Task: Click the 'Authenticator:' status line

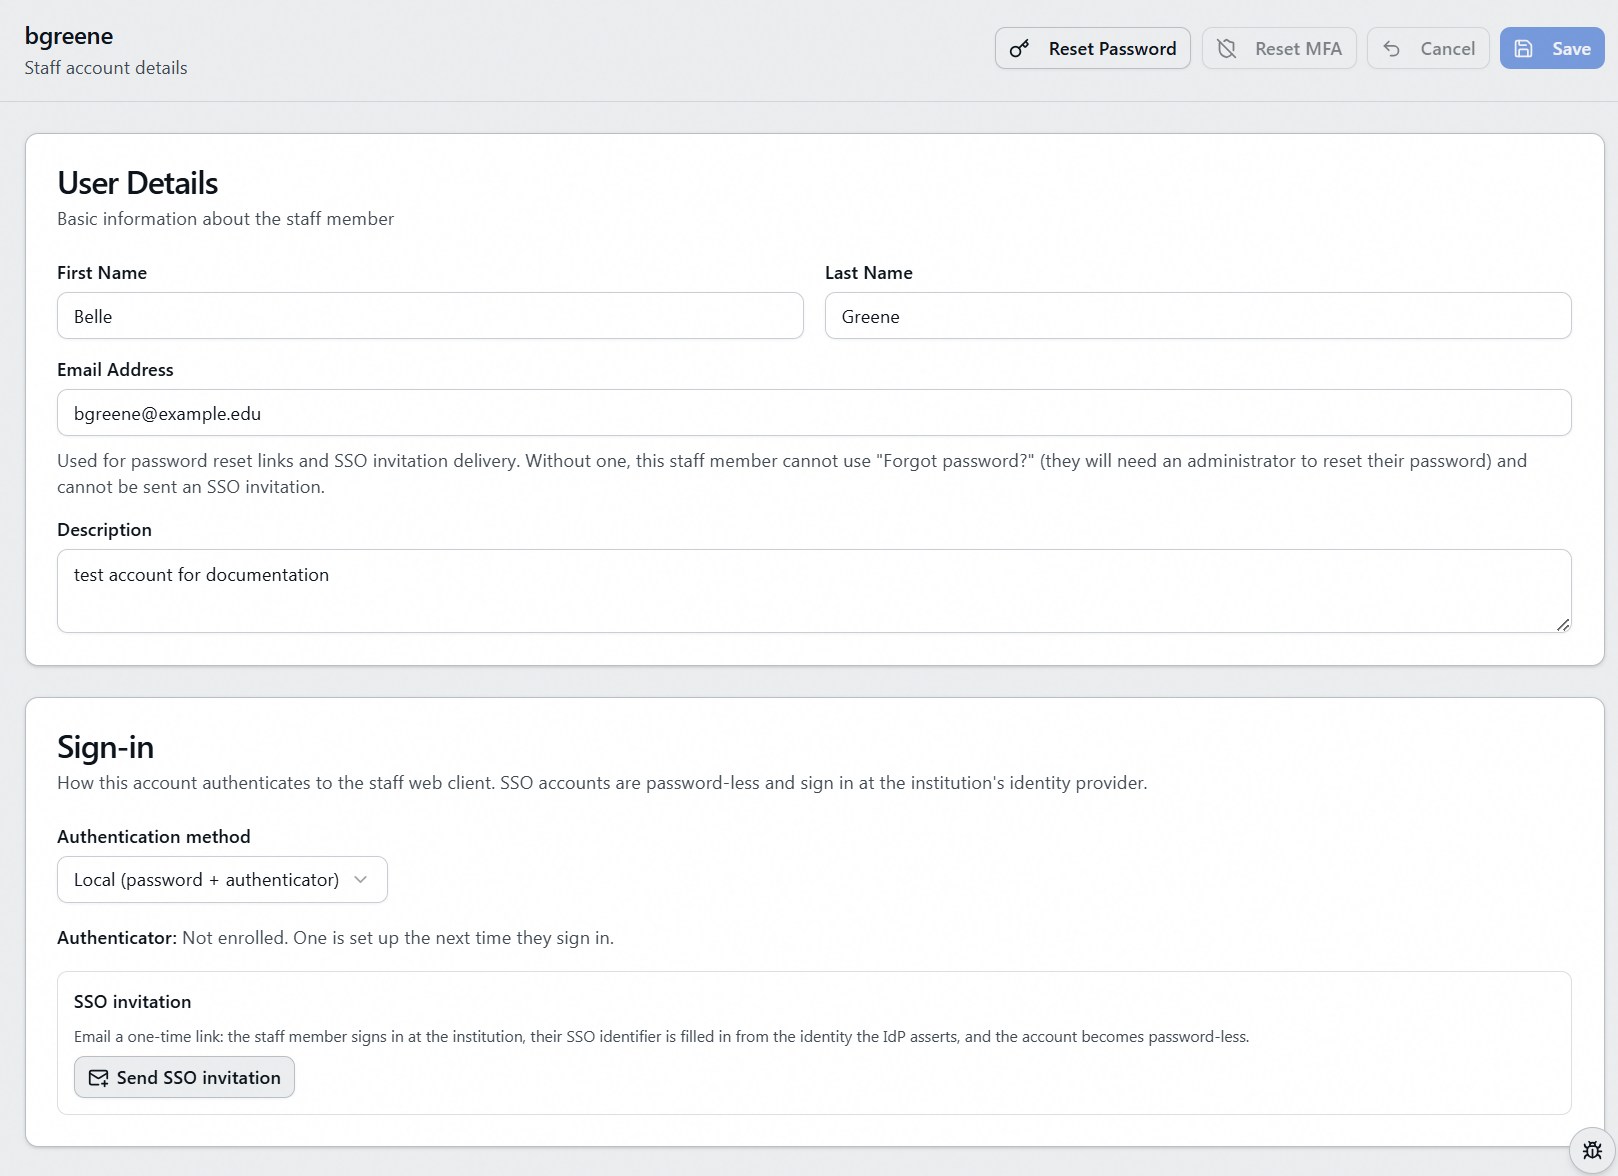Action: point(335,938)
